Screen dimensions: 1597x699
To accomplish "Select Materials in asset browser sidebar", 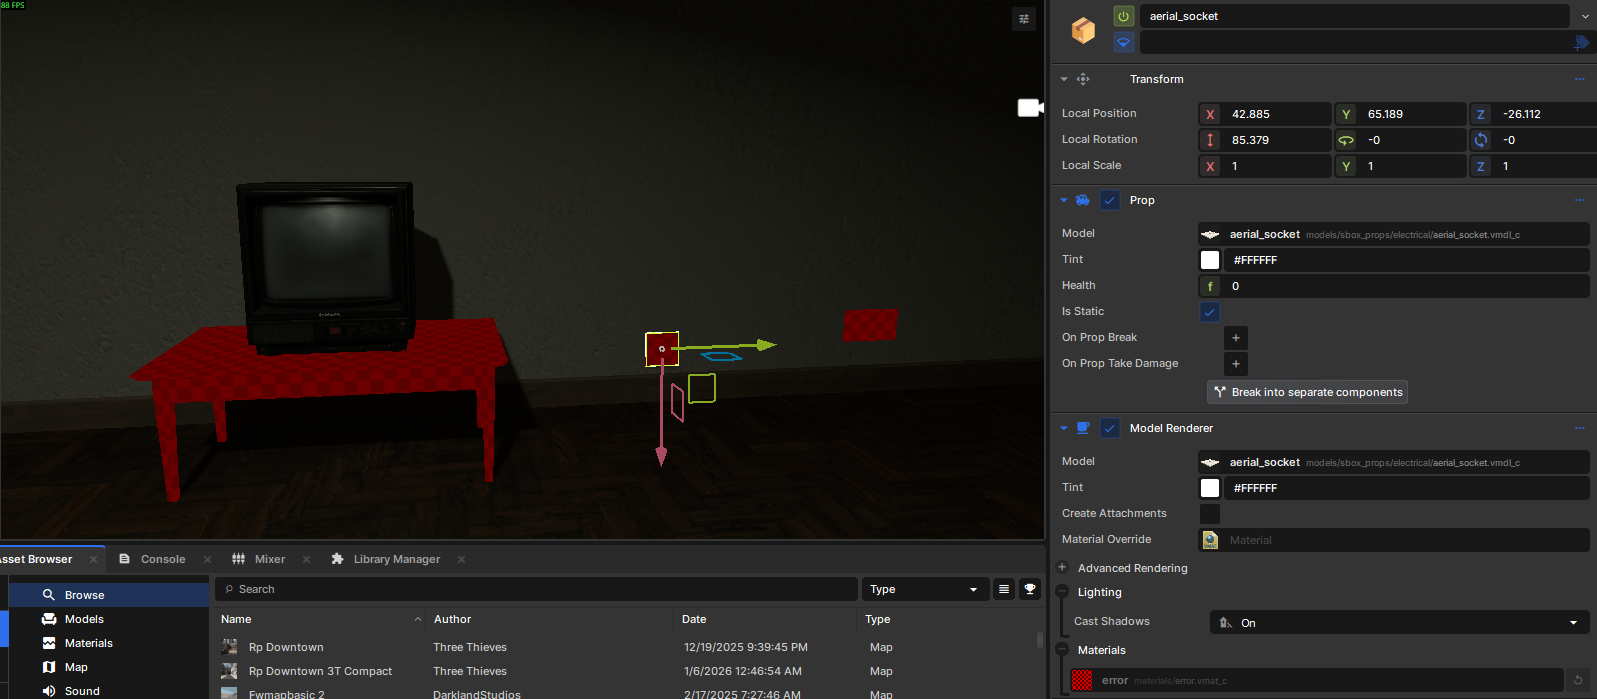I will [x=89, y=643].
